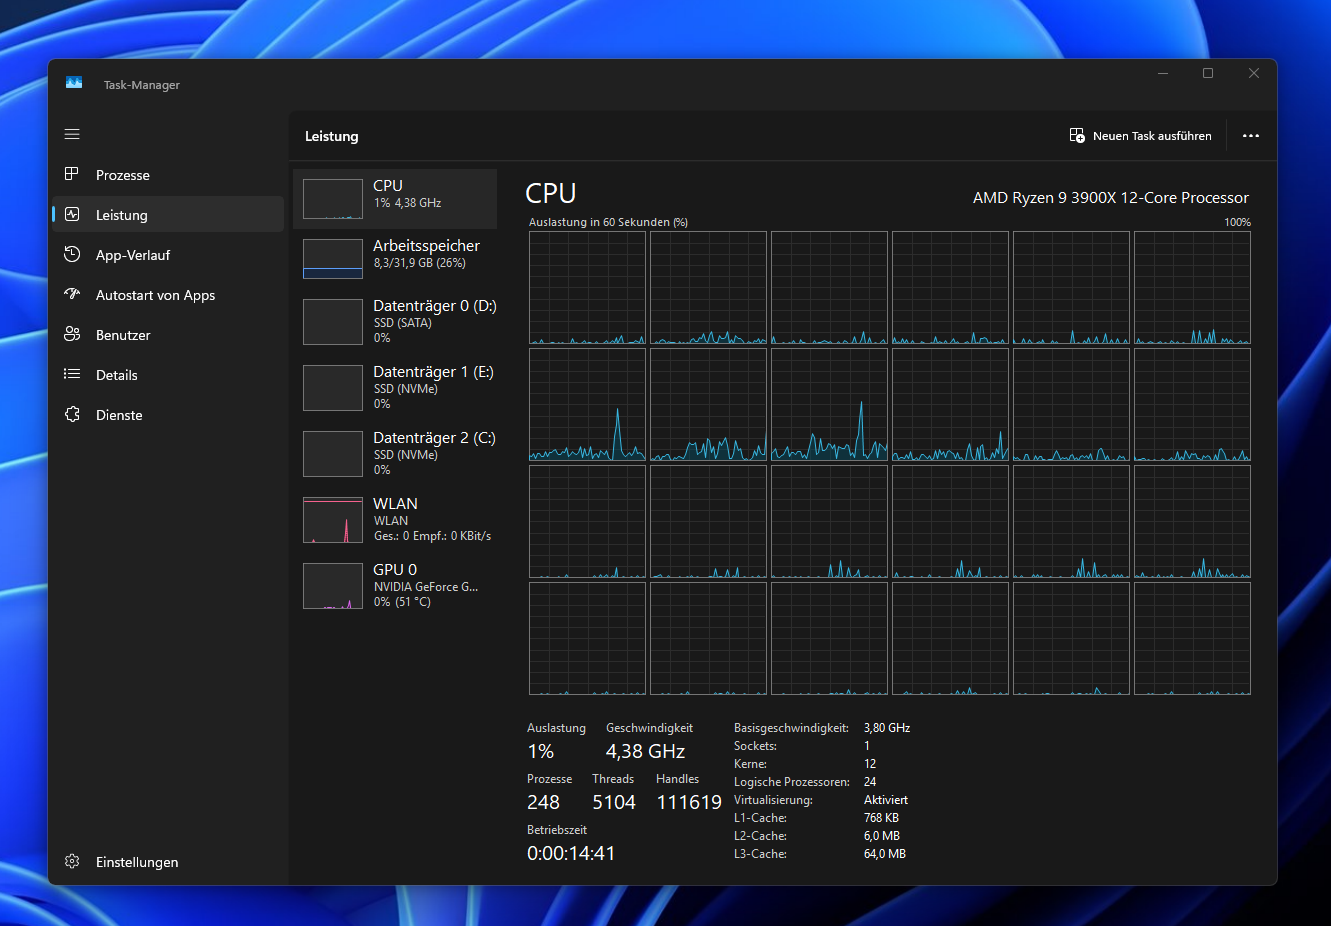Screen dimensions: 1331x926
Task: Click the Task-Manager app icon in title bar
Action: tap(74, 83)
